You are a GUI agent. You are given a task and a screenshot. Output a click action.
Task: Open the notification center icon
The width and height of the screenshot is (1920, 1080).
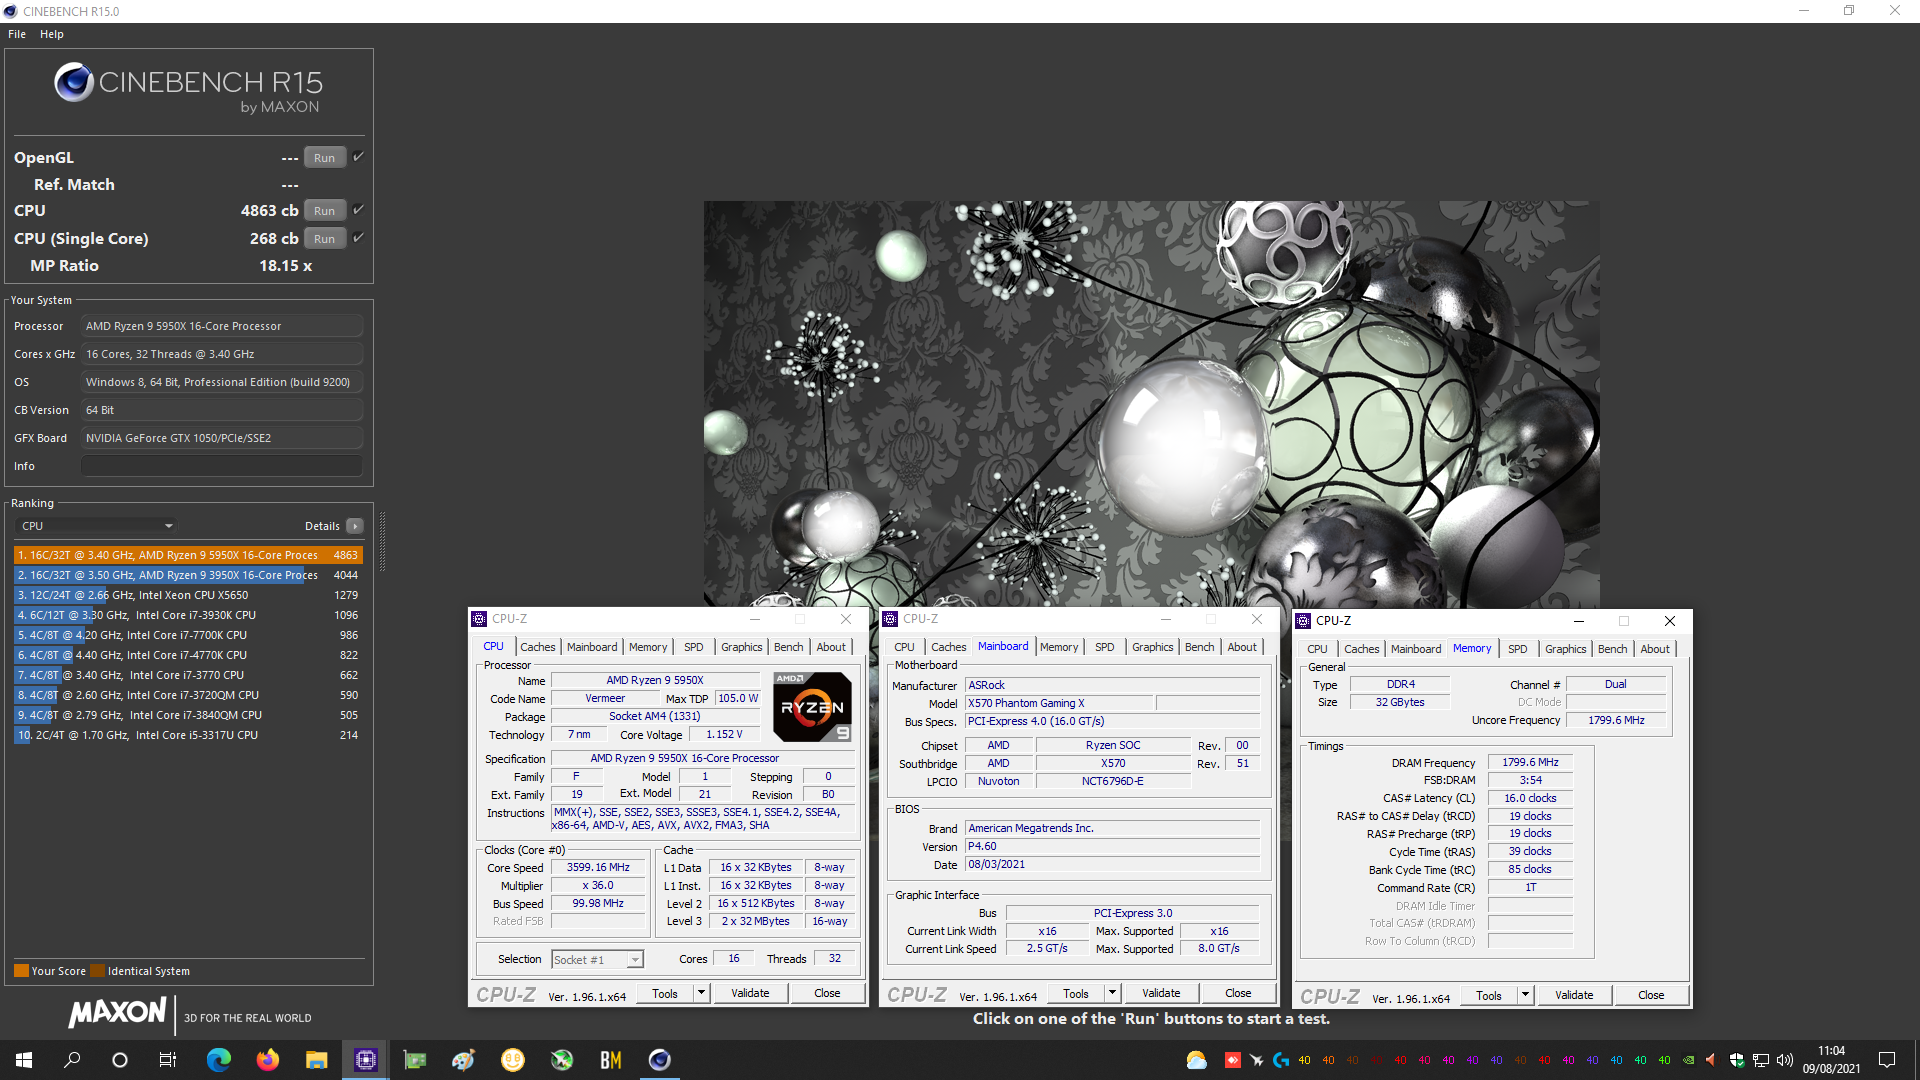(1887, 1060)
